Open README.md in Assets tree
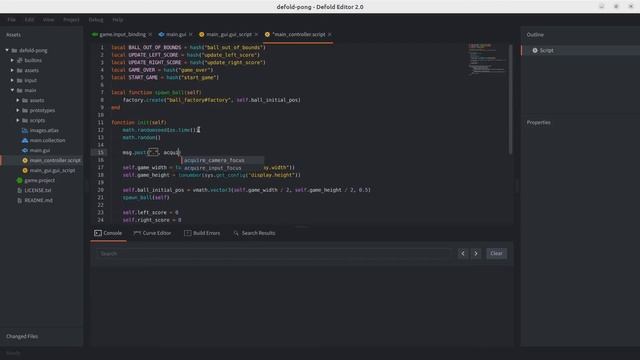 39,200
